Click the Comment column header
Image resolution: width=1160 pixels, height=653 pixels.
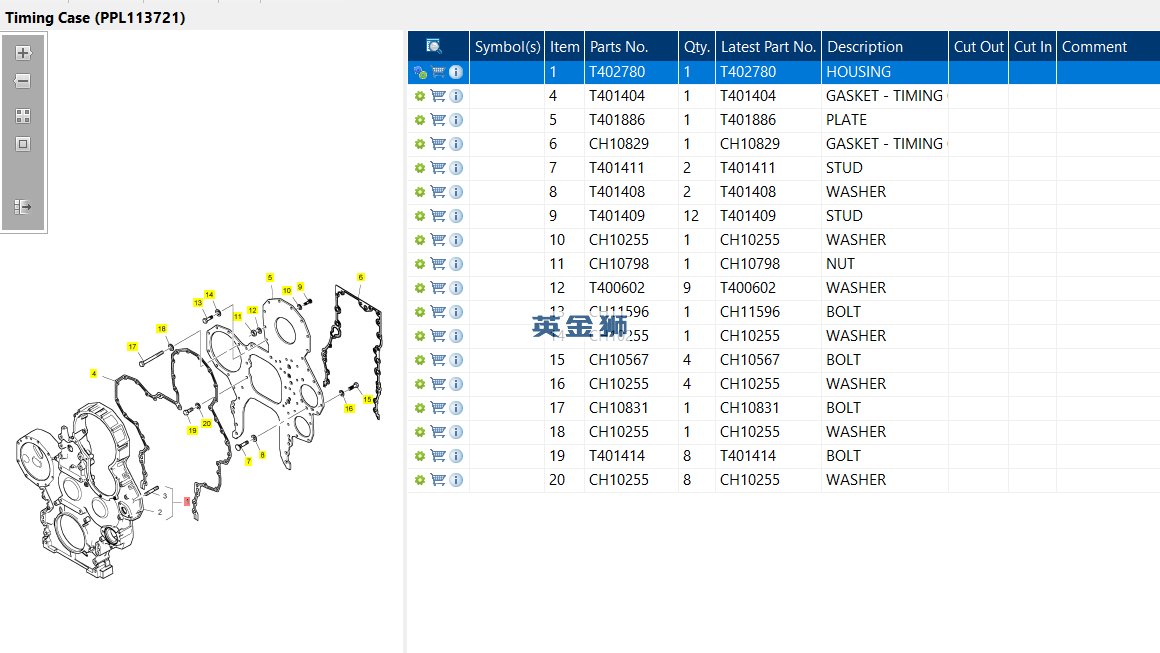[1108, 46]
